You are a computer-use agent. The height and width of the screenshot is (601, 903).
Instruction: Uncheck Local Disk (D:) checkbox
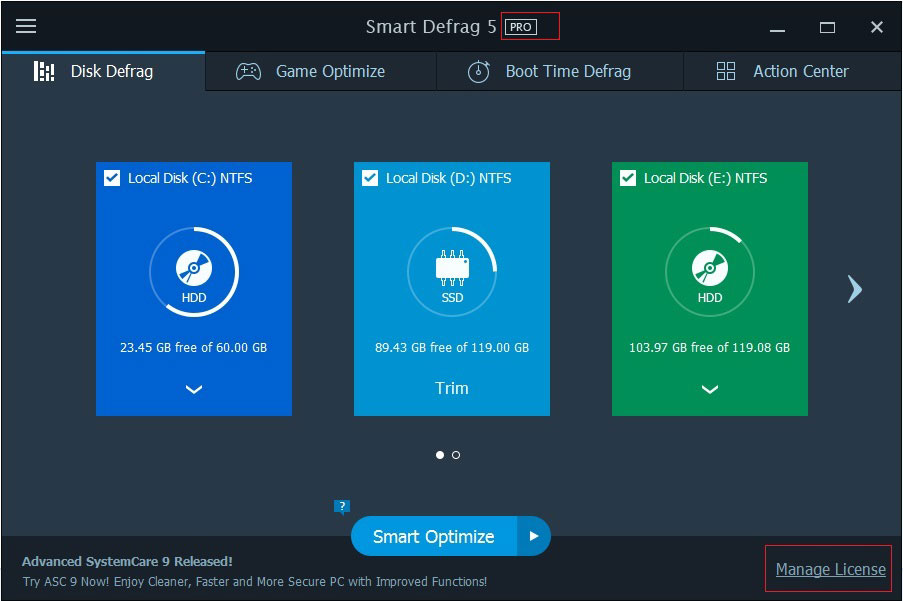coord(370,178)
